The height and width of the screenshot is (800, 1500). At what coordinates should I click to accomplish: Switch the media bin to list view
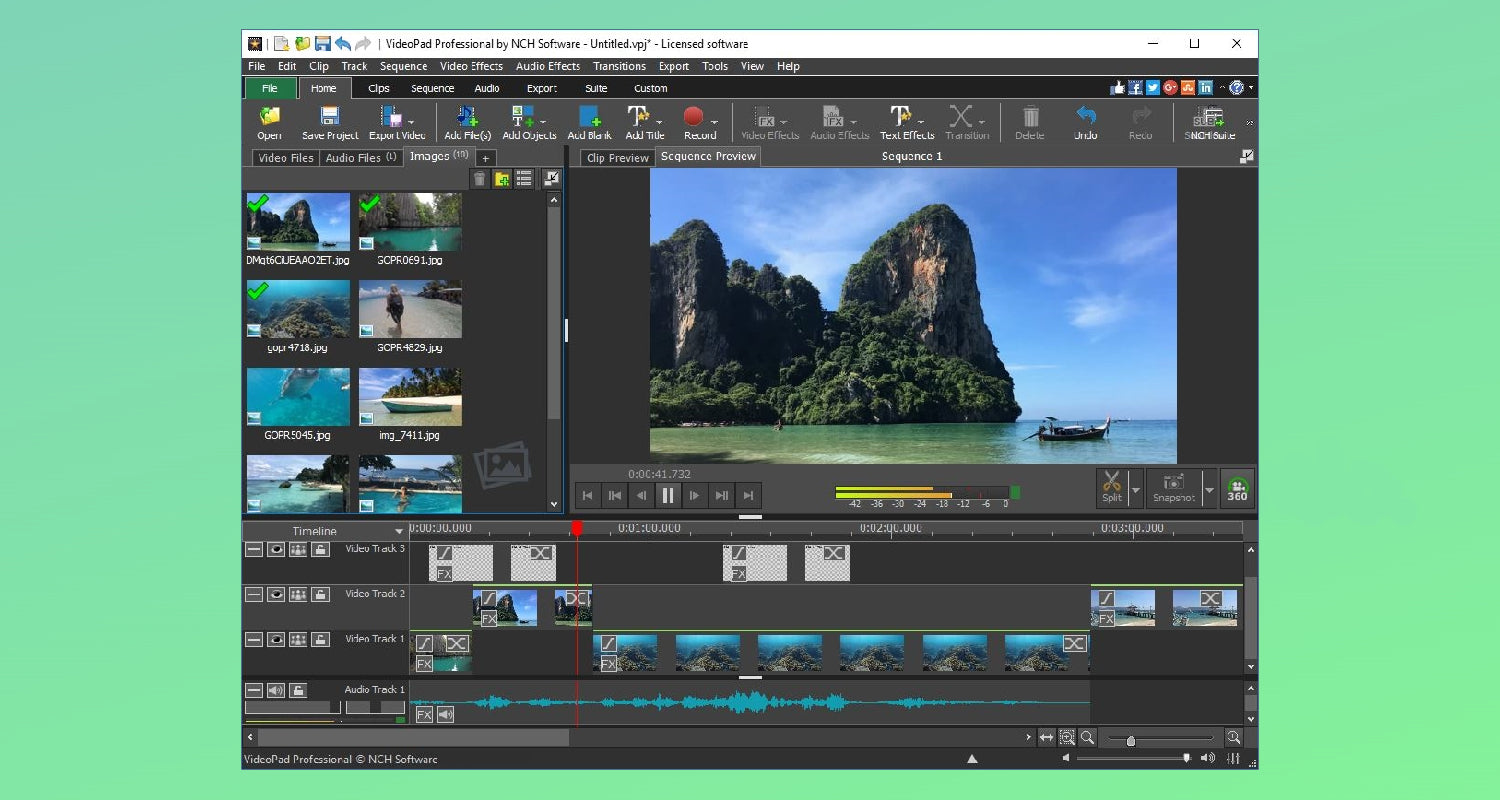(524, 179)
